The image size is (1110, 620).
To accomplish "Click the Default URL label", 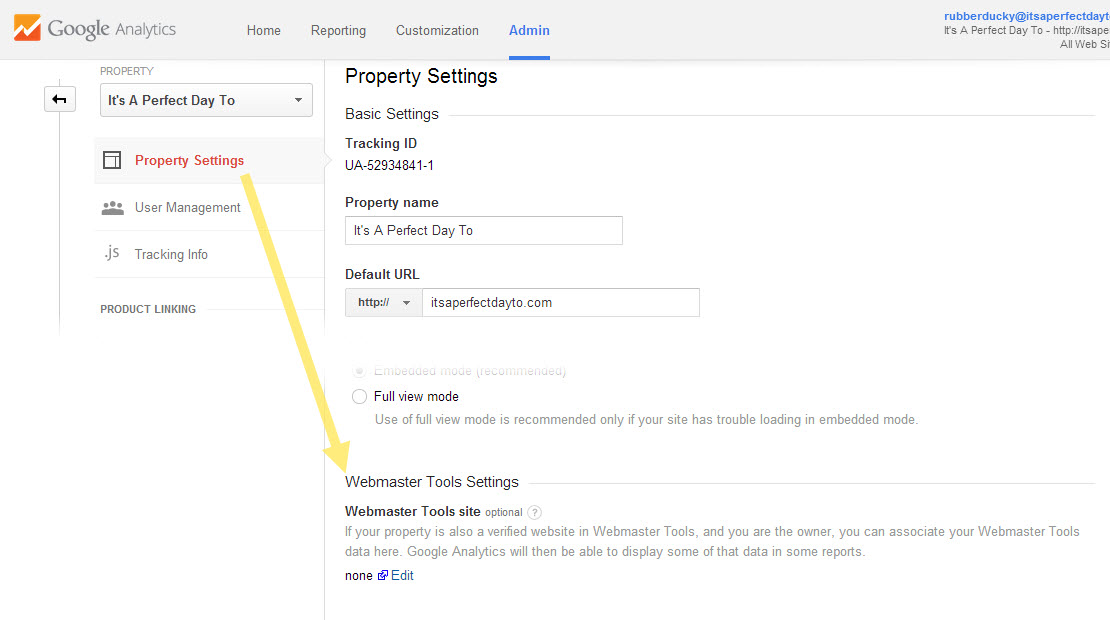I will [x=382, y=275].
